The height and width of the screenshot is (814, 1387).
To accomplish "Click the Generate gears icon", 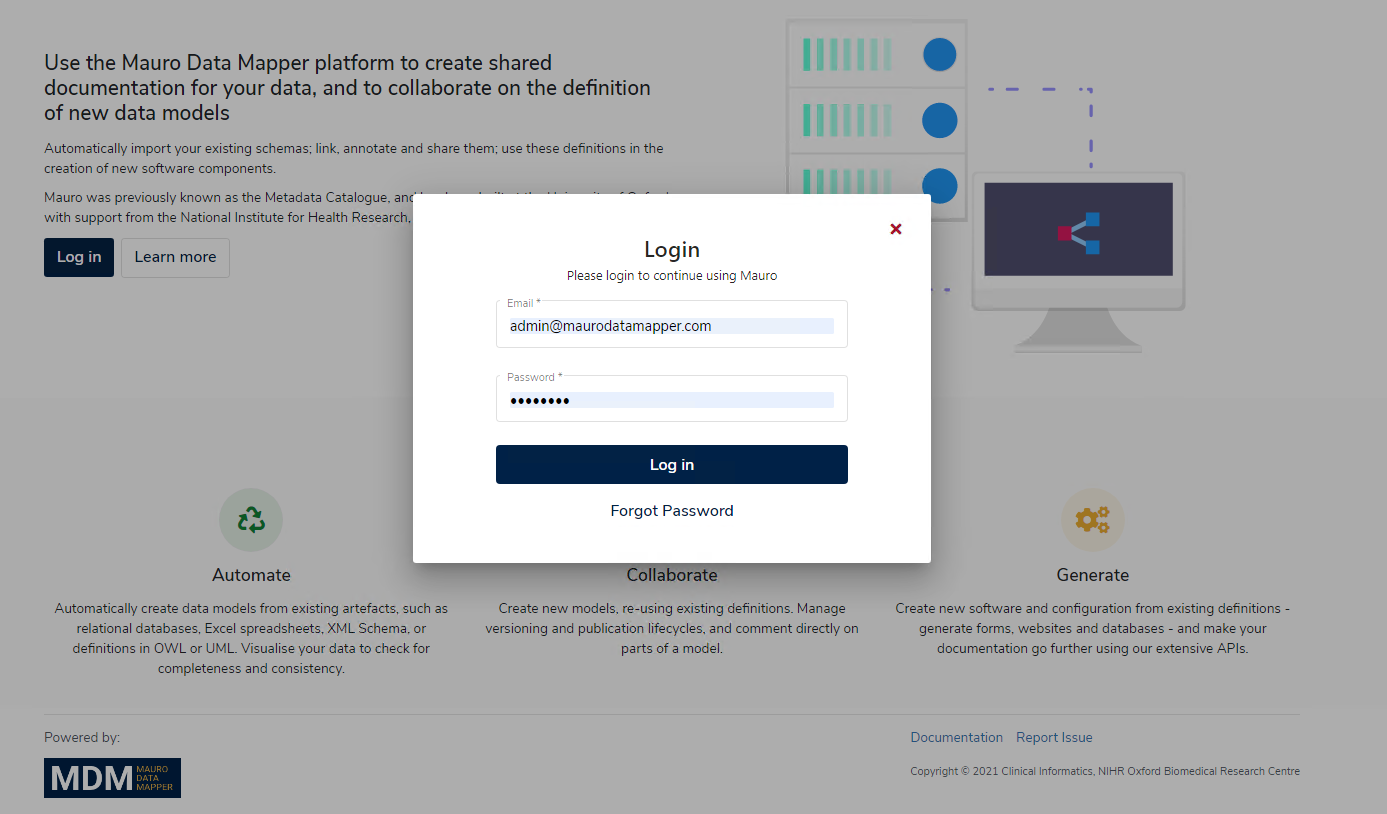I will pos(1092,519).
